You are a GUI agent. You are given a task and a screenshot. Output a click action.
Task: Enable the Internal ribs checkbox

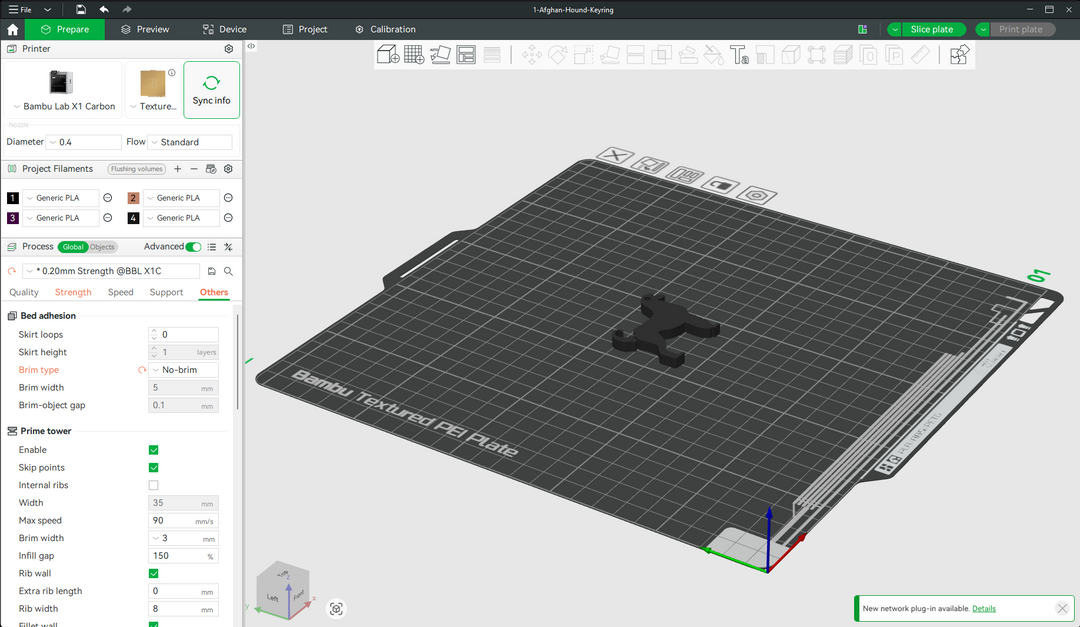tap(153, 485)
